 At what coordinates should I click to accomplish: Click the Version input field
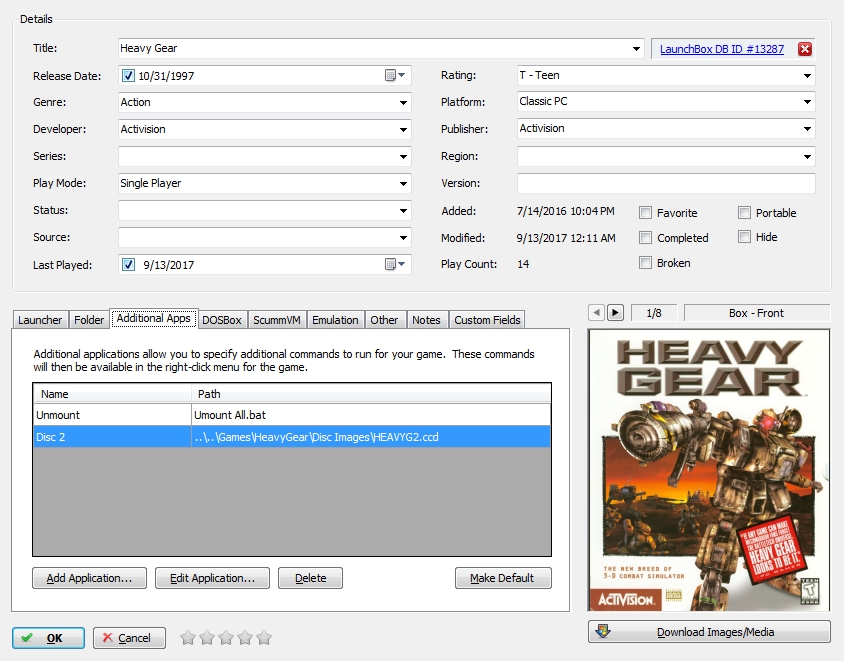click(x=666, y=183)
